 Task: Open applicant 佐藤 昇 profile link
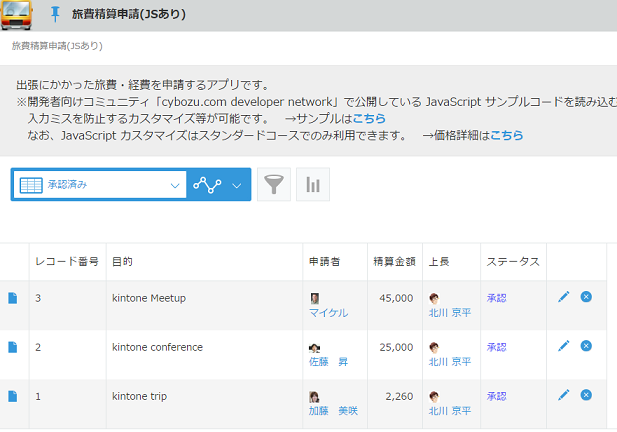(328, 362)
